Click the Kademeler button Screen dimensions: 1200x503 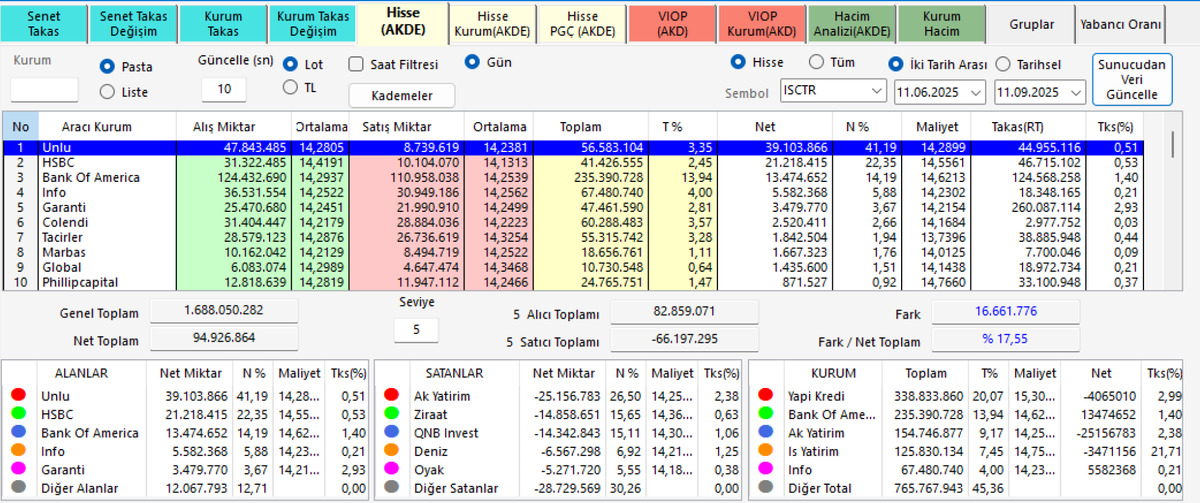401,96
